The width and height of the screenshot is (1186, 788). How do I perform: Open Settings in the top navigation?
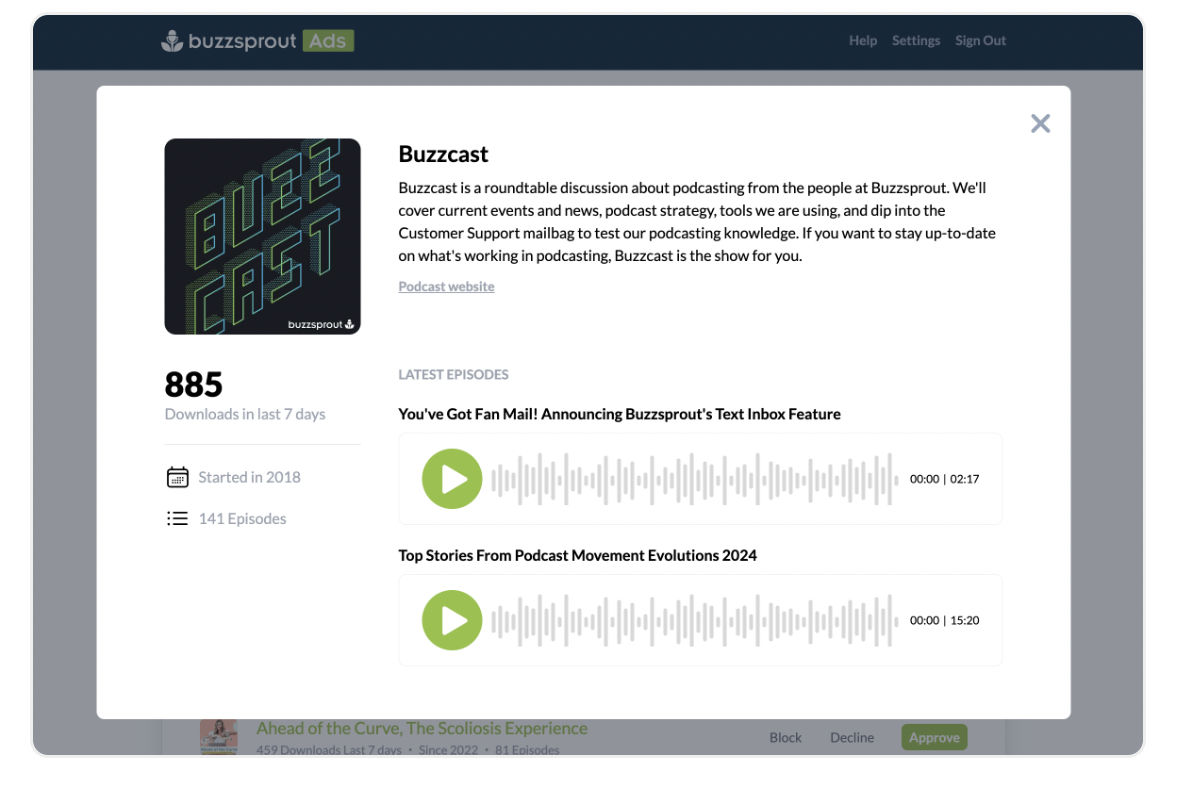click(x=915, y=41)
